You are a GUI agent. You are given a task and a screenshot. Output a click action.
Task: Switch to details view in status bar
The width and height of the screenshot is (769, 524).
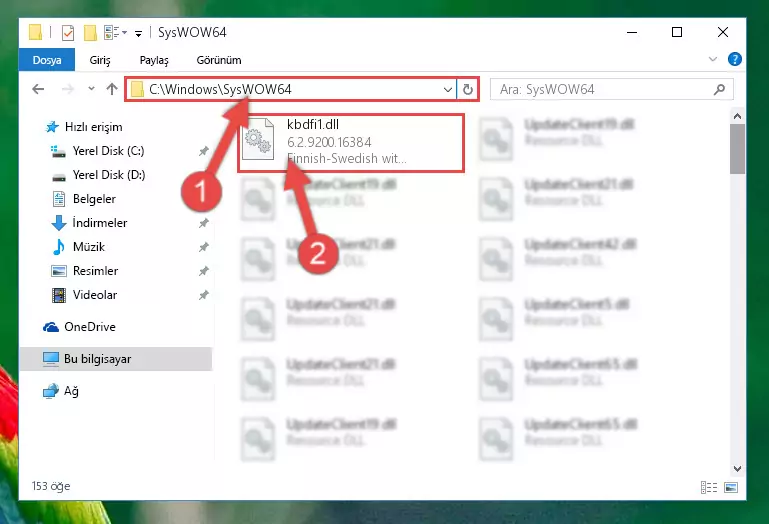pos(709,487)
